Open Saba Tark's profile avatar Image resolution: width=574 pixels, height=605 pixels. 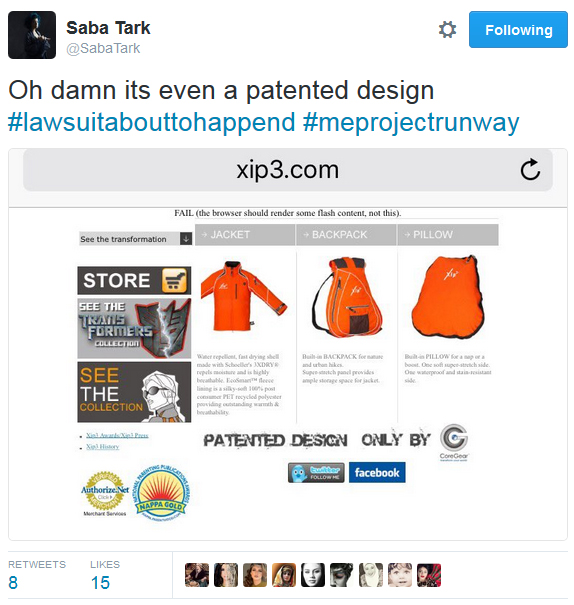pyautogui.click(x=32, y=35)
